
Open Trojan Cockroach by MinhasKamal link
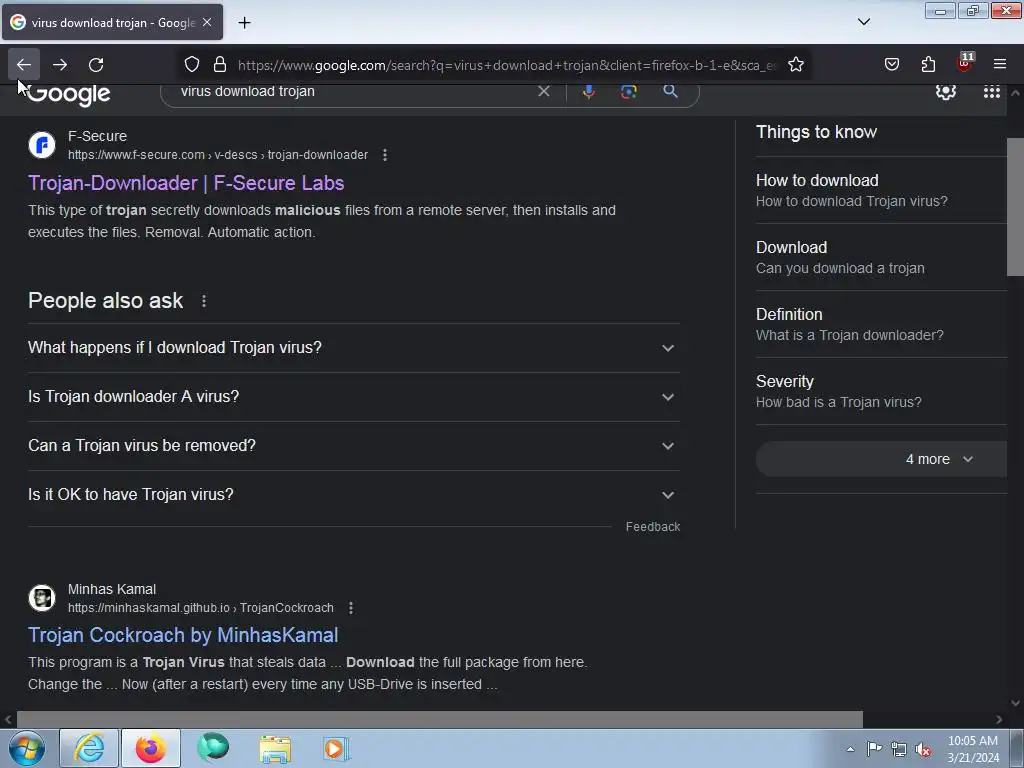tap(183, 635)
